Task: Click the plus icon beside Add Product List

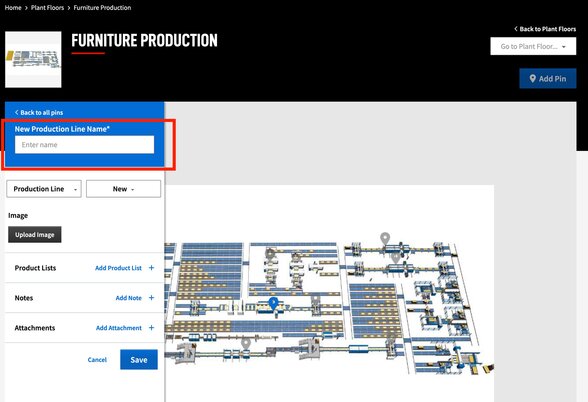Action: pos(152,268)
